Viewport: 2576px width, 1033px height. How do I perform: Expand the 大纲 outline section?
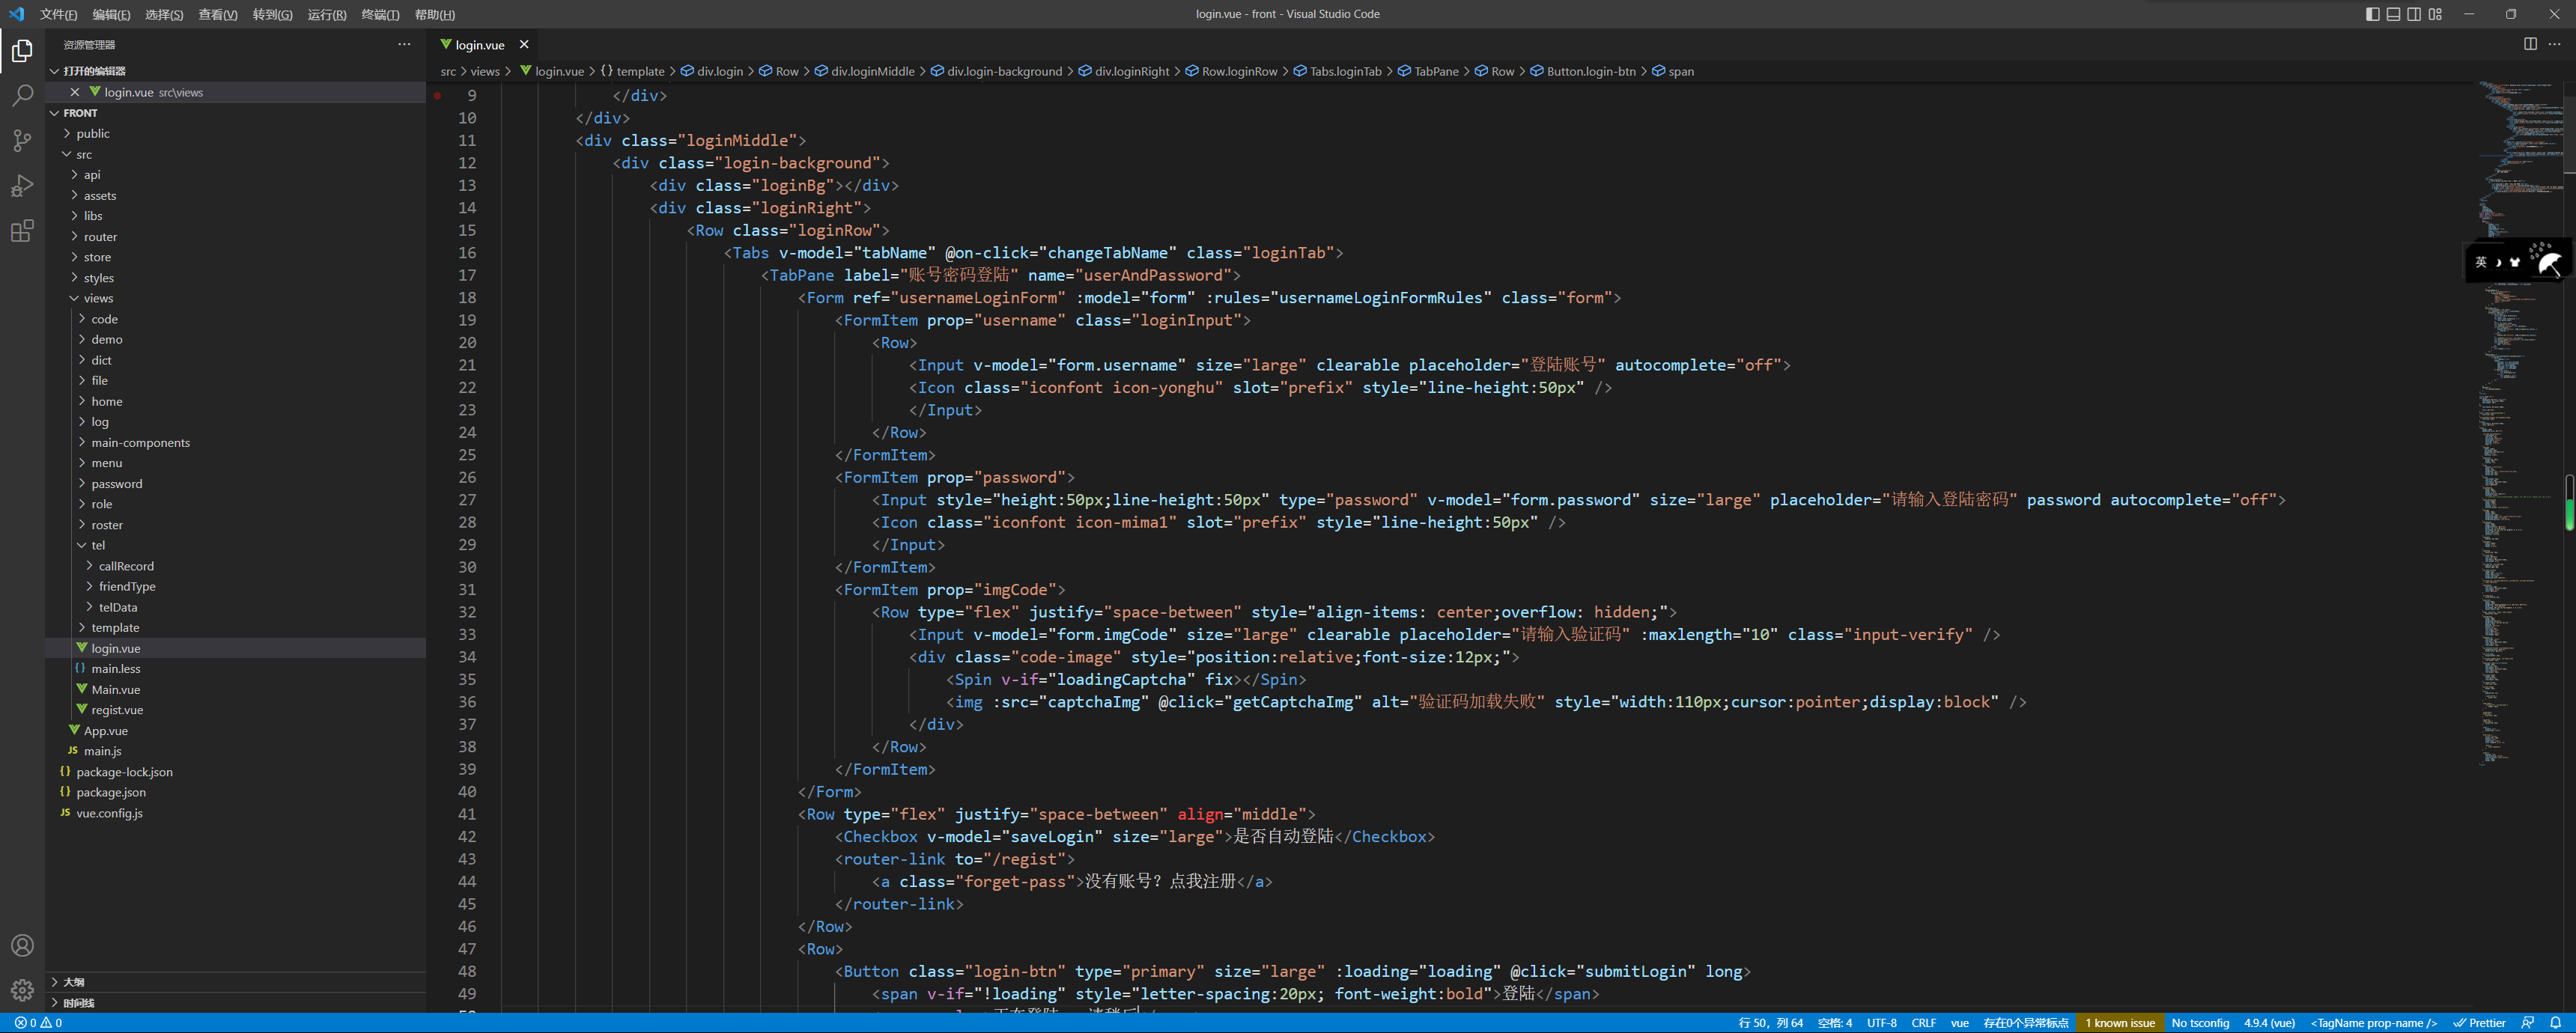click(73, 982)
